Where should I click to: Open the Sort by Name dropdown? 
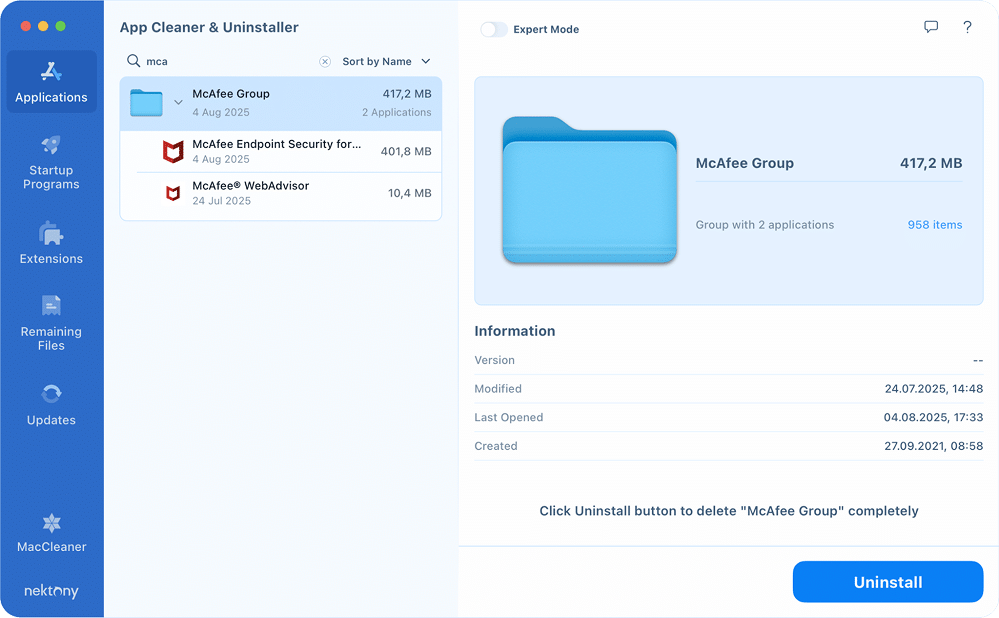point(386,61)
